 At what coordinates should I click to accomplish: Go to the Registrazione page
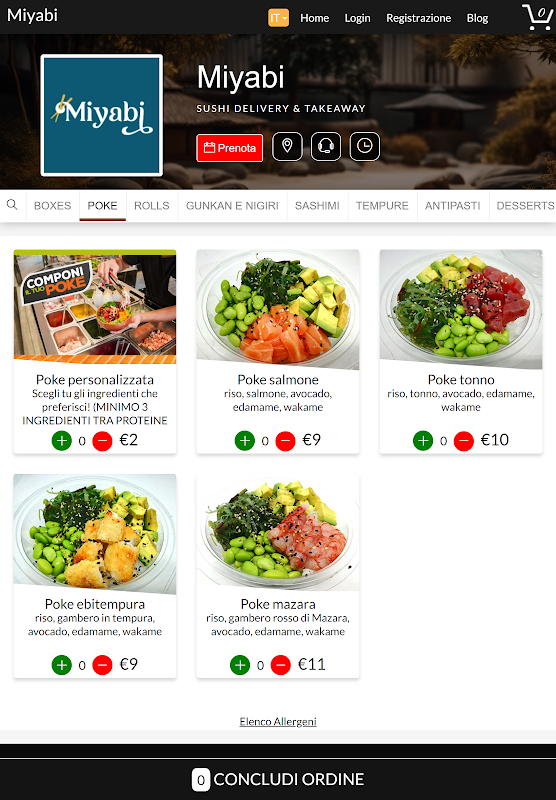[x=418, y=18]
